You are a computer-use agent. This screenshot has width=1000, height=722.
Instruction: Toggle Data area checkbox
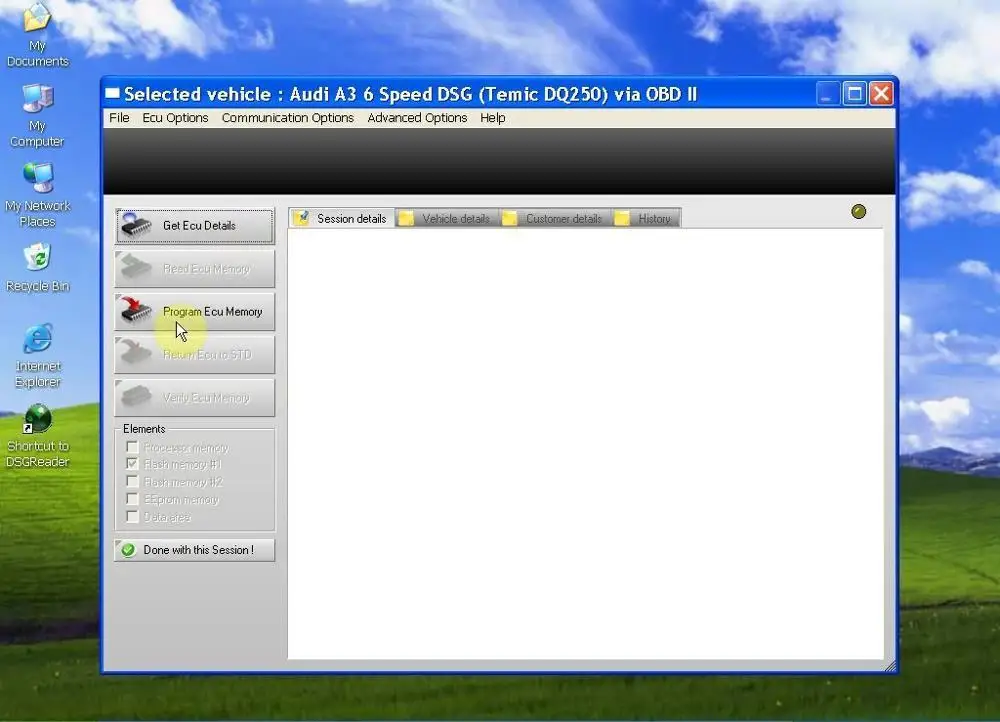tap(133, 517)
